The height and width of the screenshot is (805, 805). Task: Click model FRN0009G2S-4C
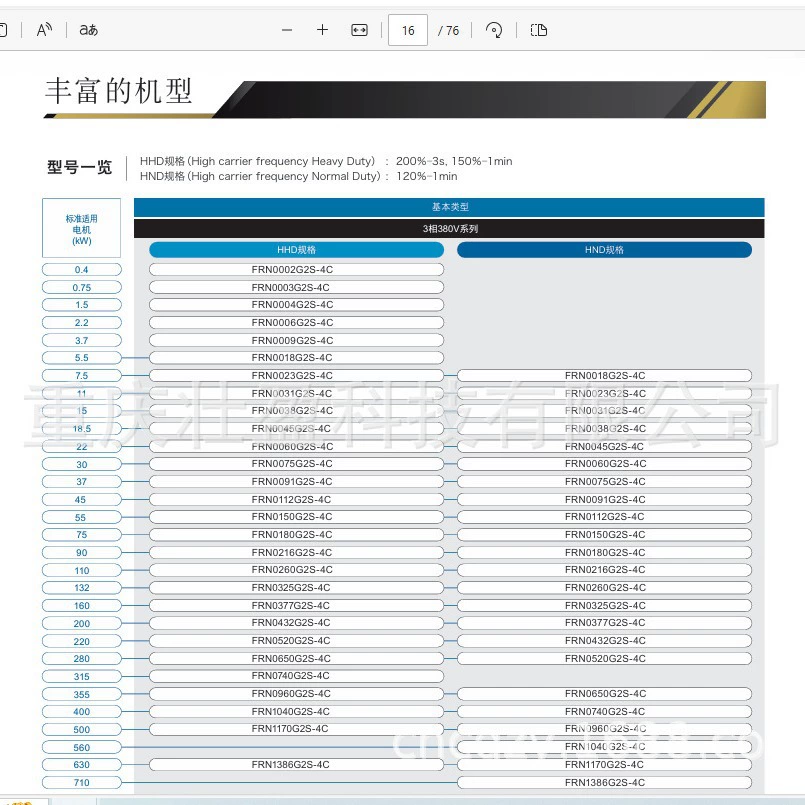(x=296, y=340)
